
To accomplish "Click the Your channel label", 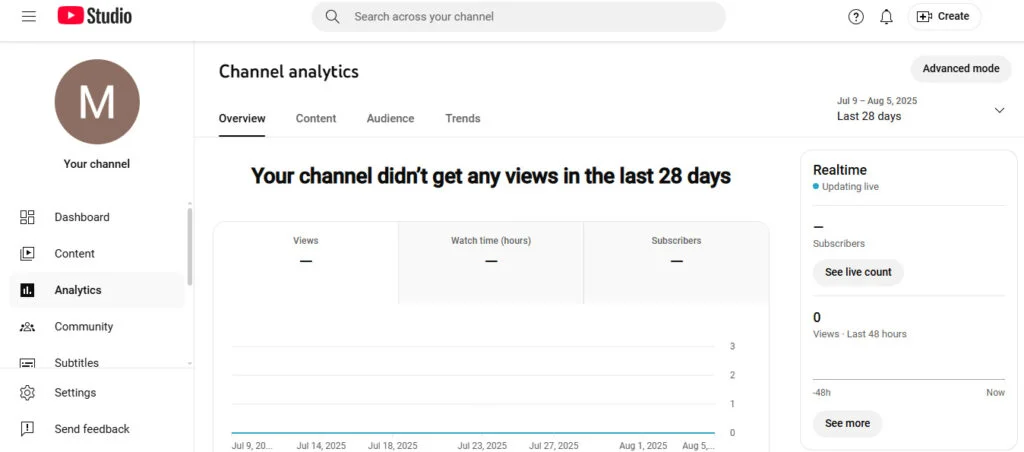I will click(x=97, y=164).
